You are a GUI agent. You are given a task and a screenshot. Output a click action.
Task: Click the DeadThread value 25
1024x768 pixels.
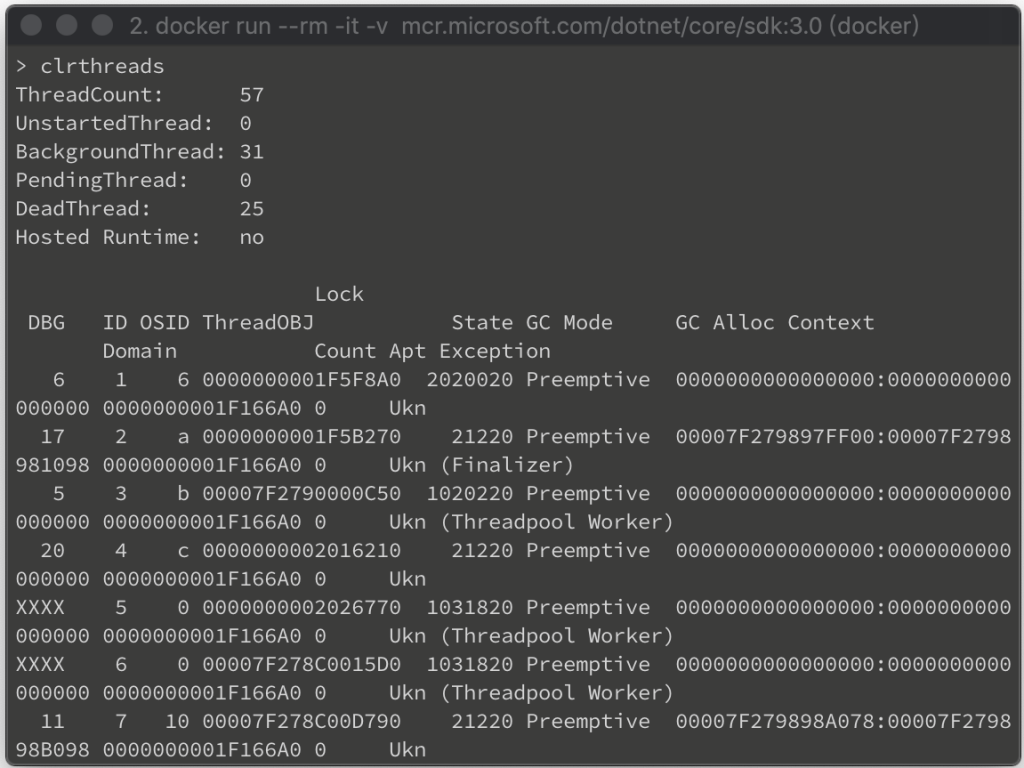(x=251, y=209)
